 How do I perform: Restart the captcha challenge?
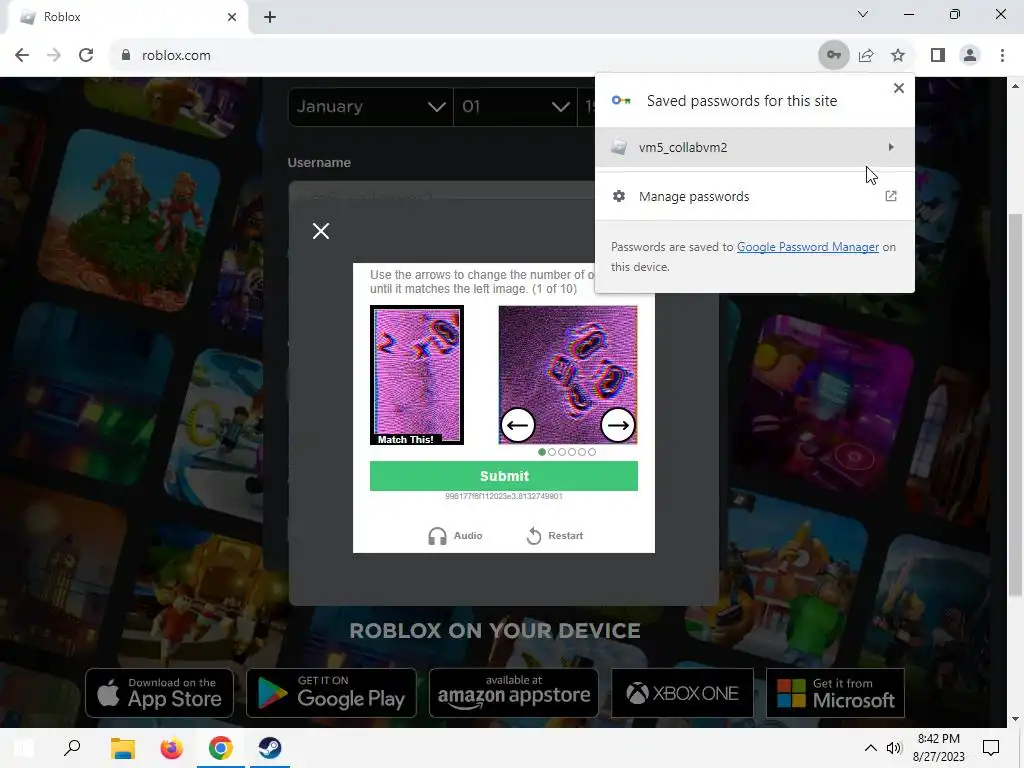click(554, 536)
